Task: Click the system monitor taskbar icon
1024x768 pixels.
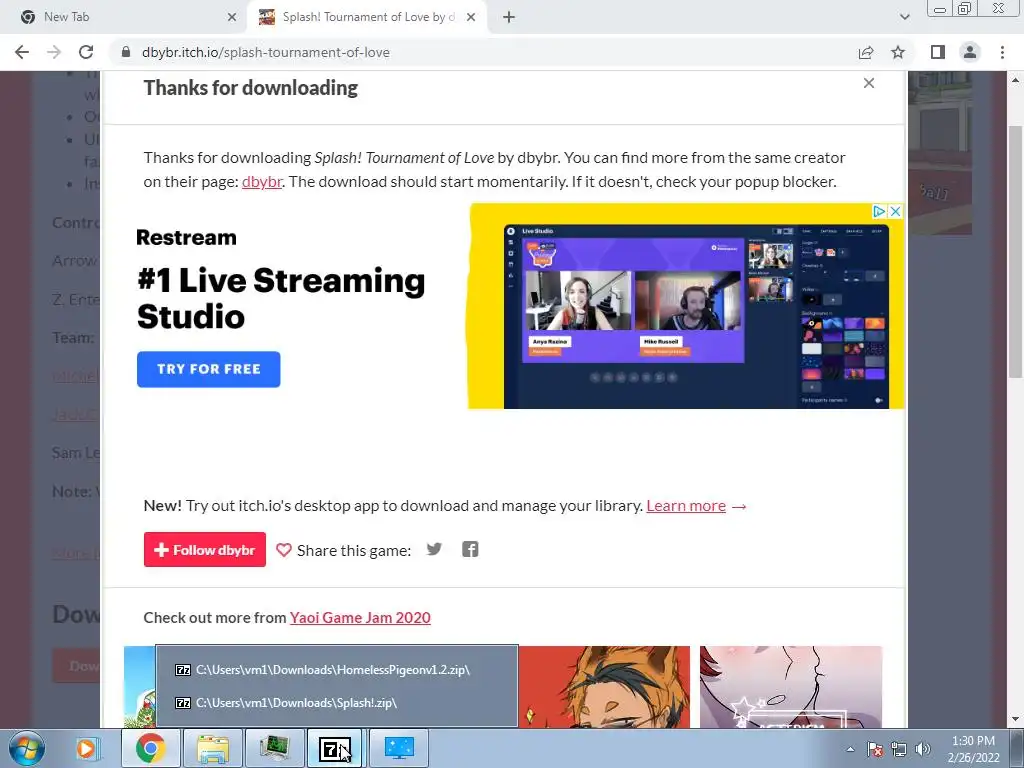Action: (x=274, y=748)
